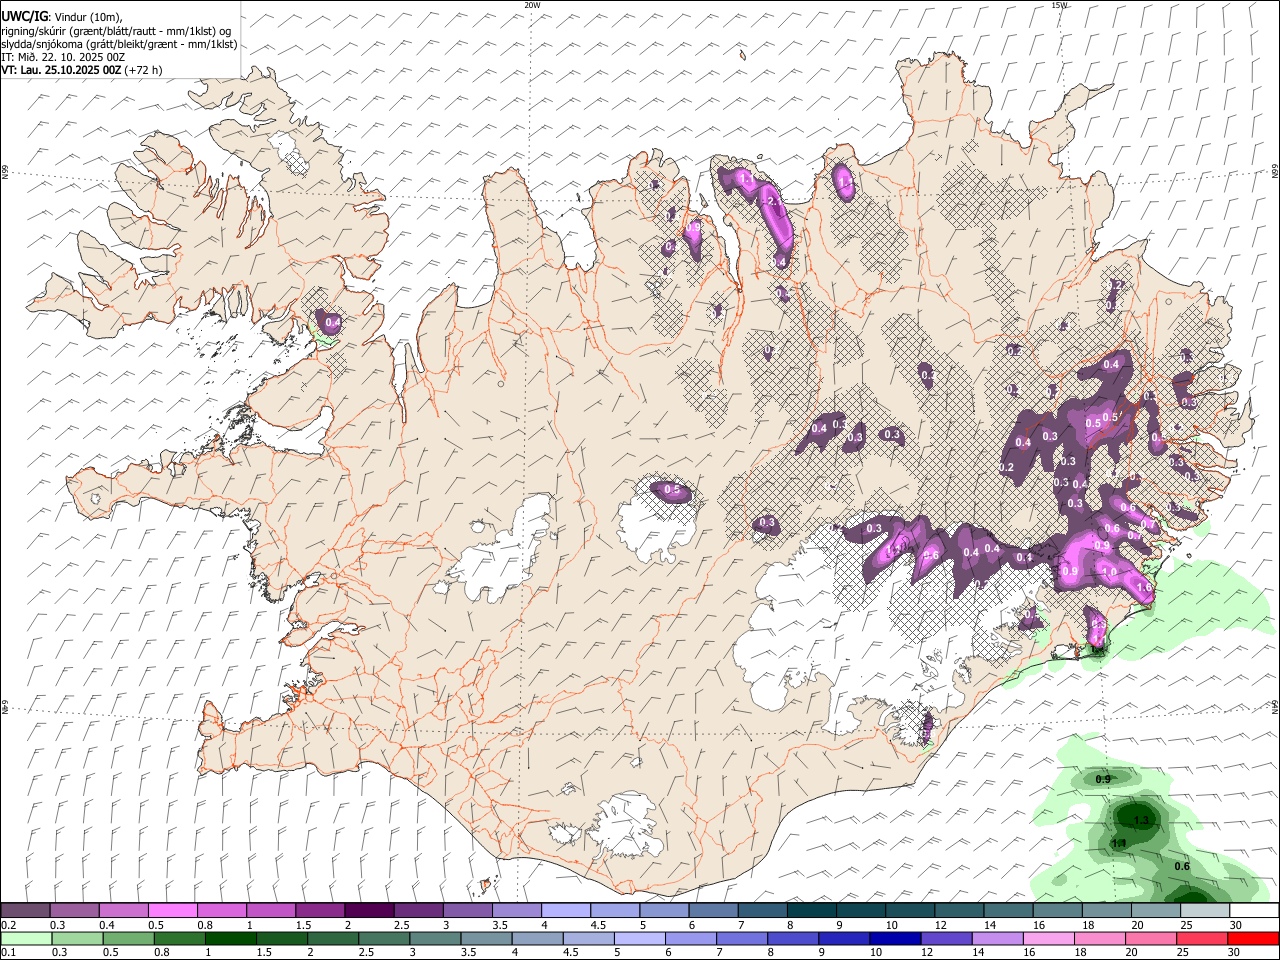Select the bright pink 0.5 snow legend swatch
The image size is (1280, 960).
(173, 911)
